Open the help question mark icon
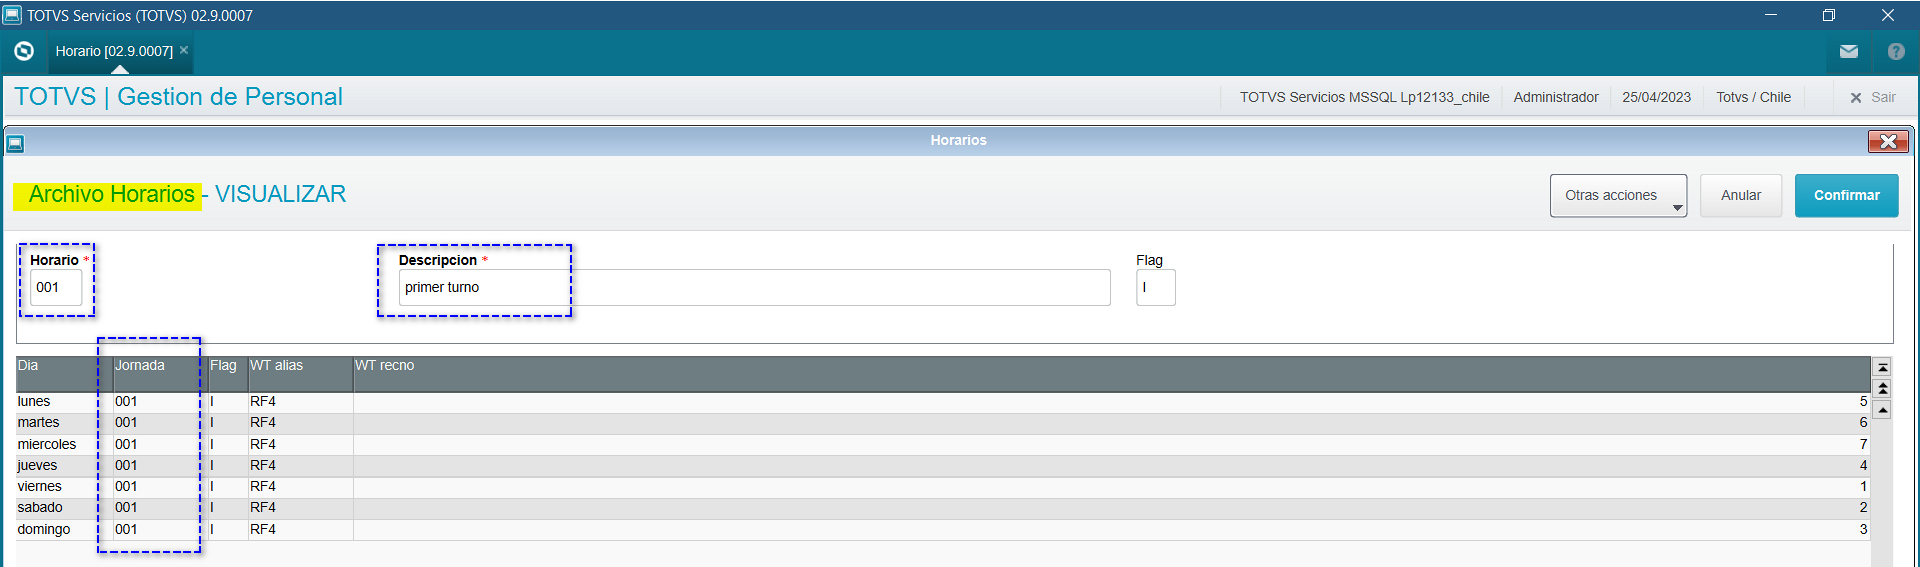The height and width of the screenshot is (567, 1920). tap(1895, 51)
